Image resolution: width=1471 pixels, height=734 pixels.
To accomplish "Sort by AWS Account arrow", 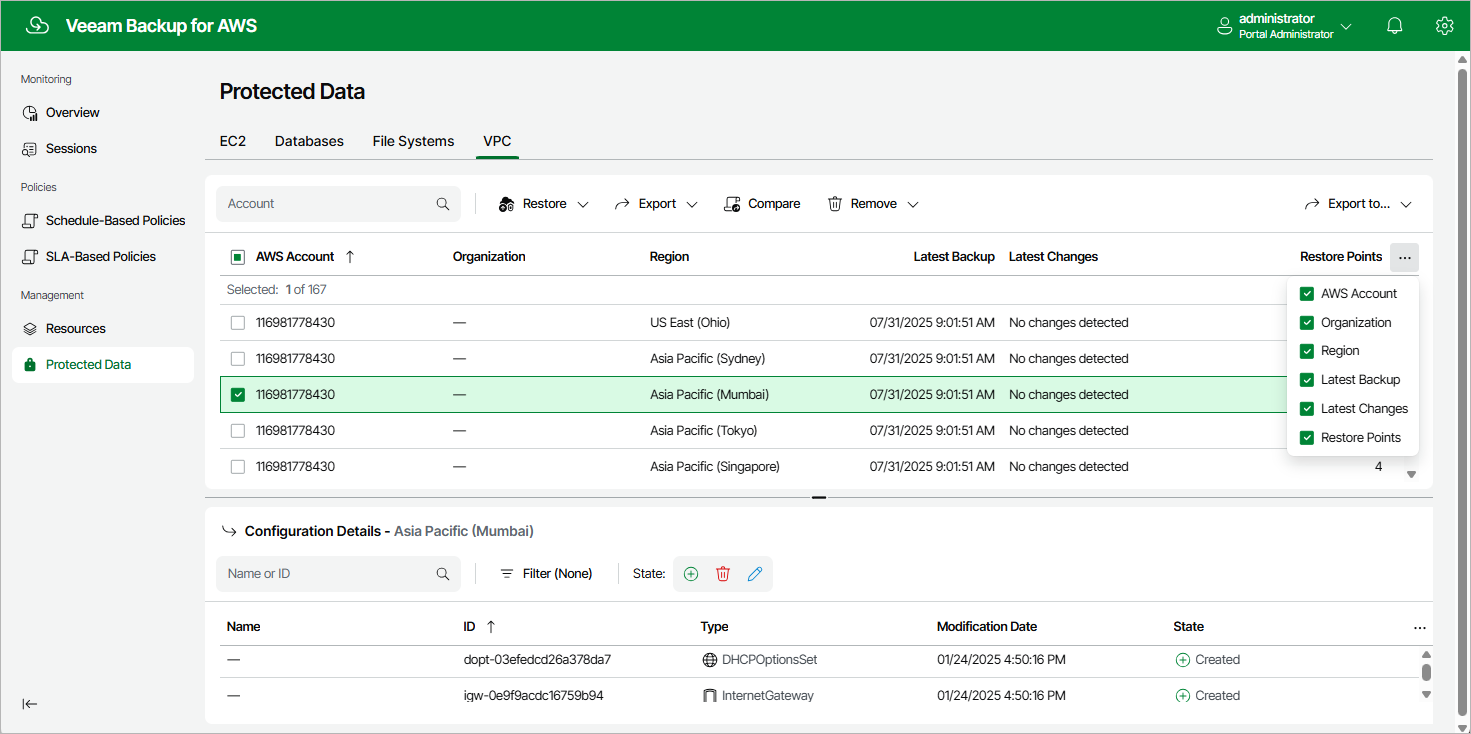I will tap(350, 257).
